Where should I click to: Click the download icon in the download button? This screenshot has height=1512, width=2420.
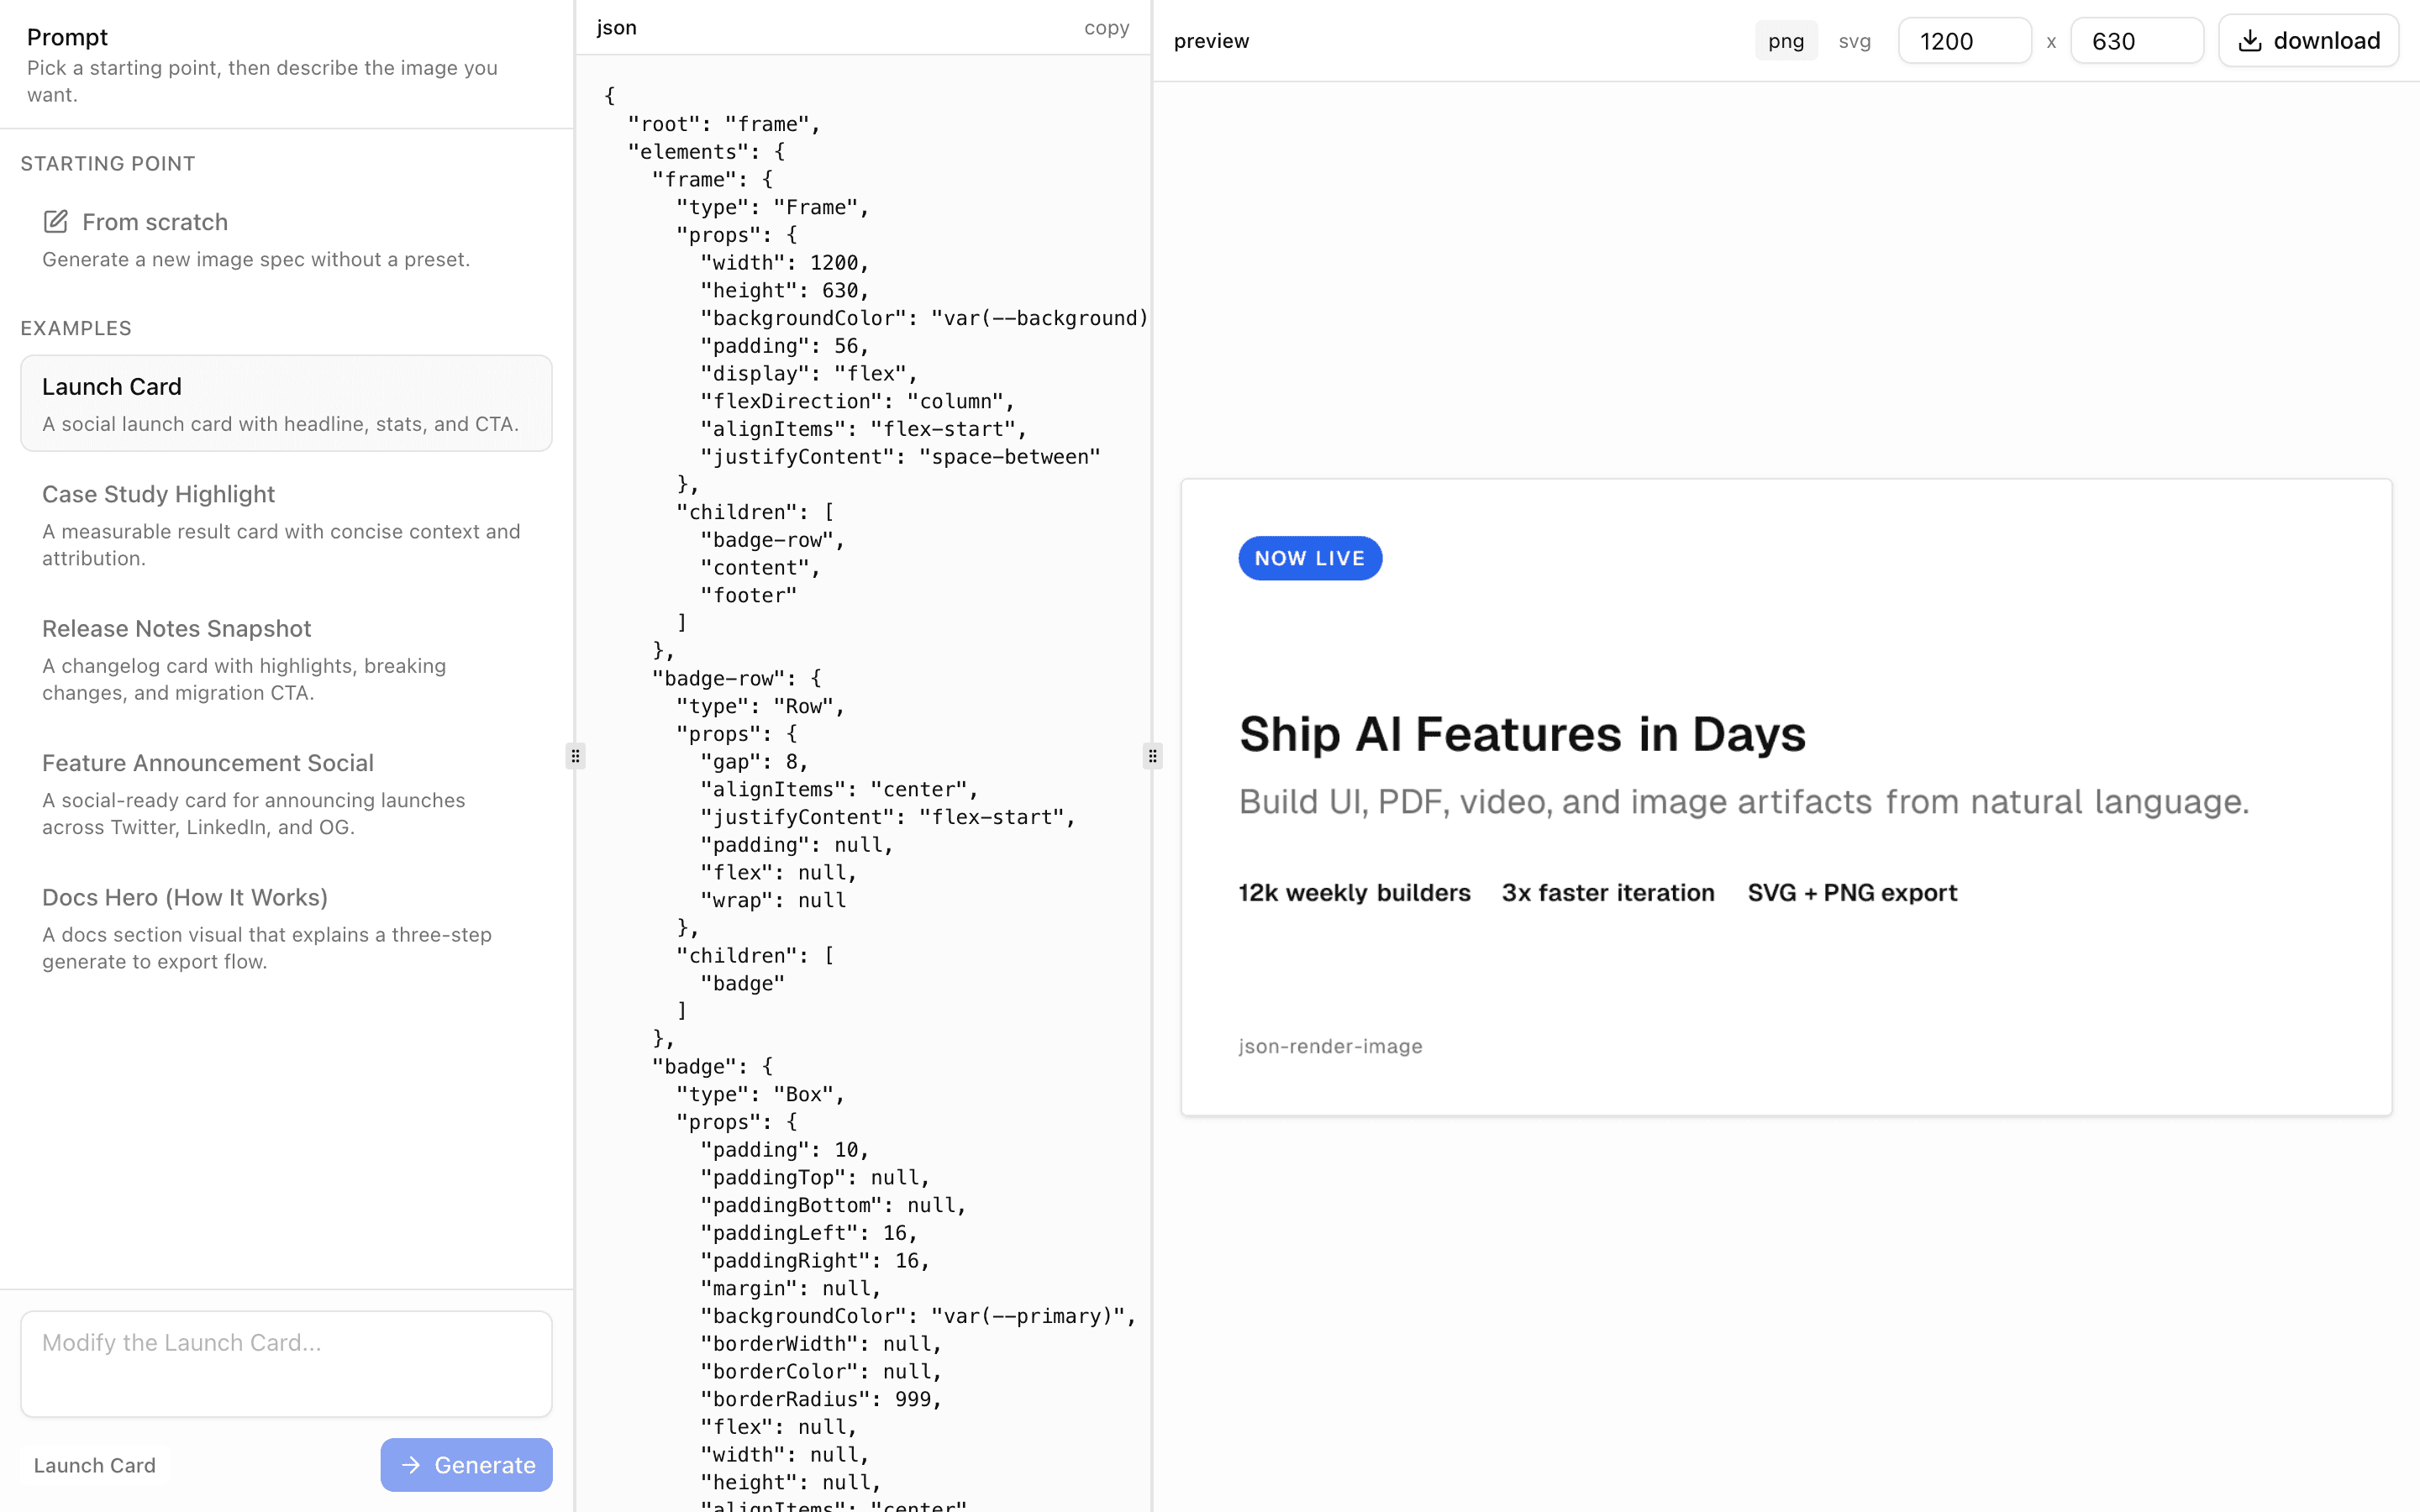coord(2252,40)
